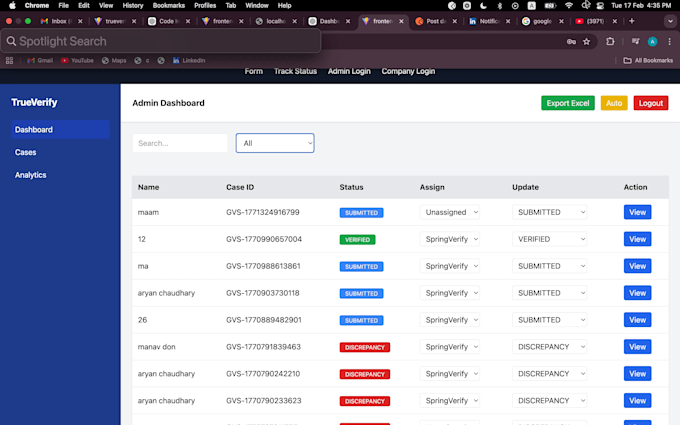Open the apps grid icon in bookmarks bar
This screenshot has height=425, width=680.
(x=9, y=61)
